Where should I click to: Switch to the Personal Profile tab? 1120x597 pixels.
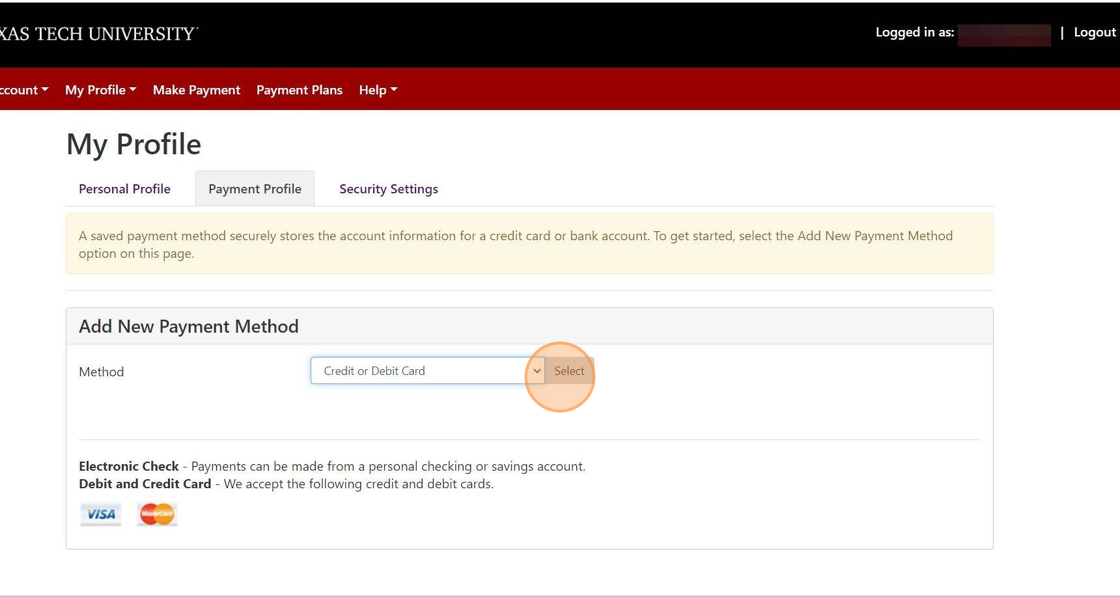coord(124,189)
